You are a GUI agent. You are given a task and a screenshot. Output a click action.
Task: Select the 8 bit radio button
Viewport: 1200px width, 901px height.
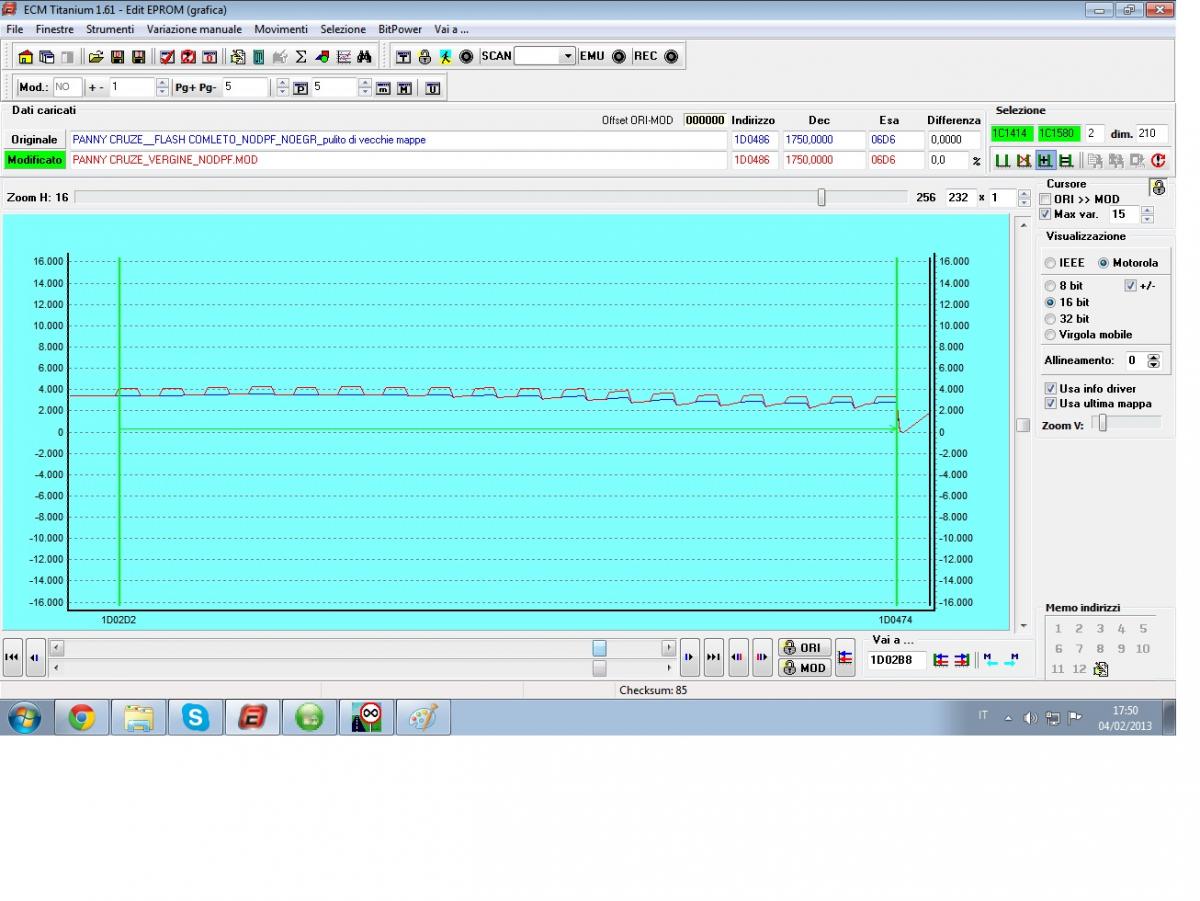point(1050,286)
